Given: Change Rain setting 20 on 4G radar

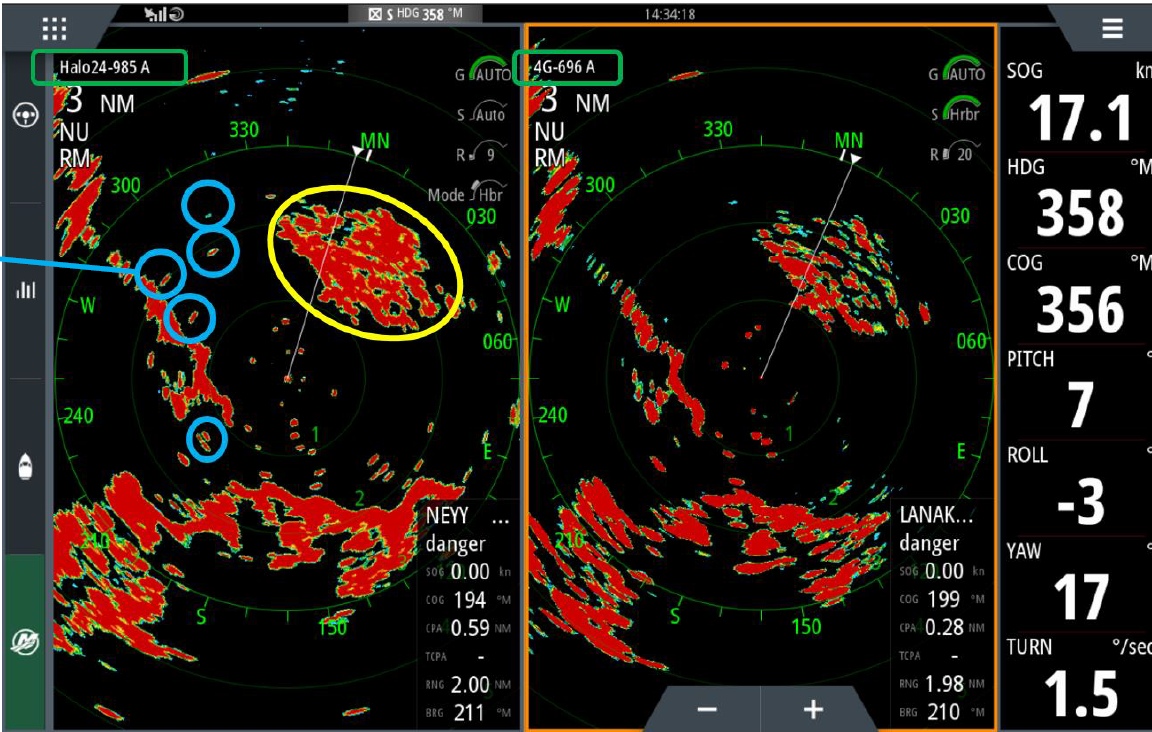Looking at the screenshot, I should tap(958, 155).
